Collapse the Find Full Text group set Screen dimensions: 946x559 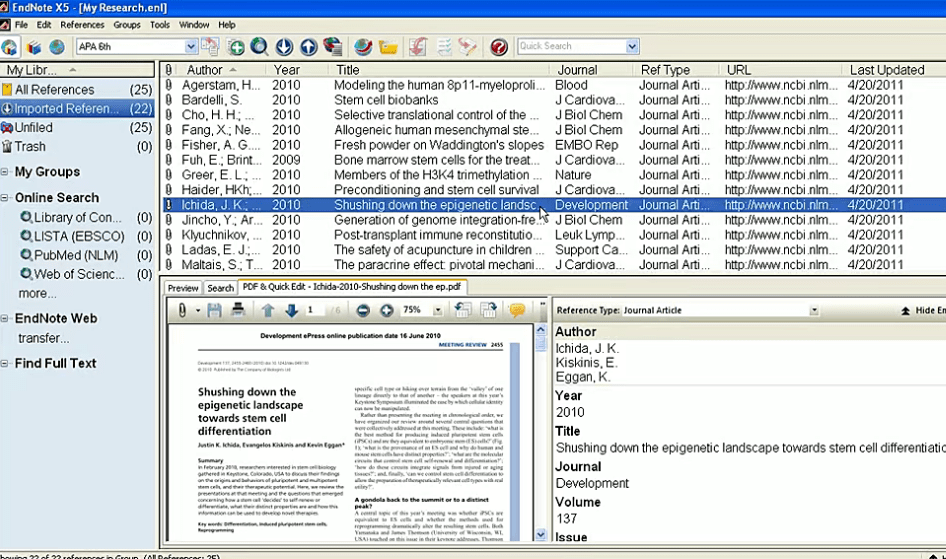(5, 364)
